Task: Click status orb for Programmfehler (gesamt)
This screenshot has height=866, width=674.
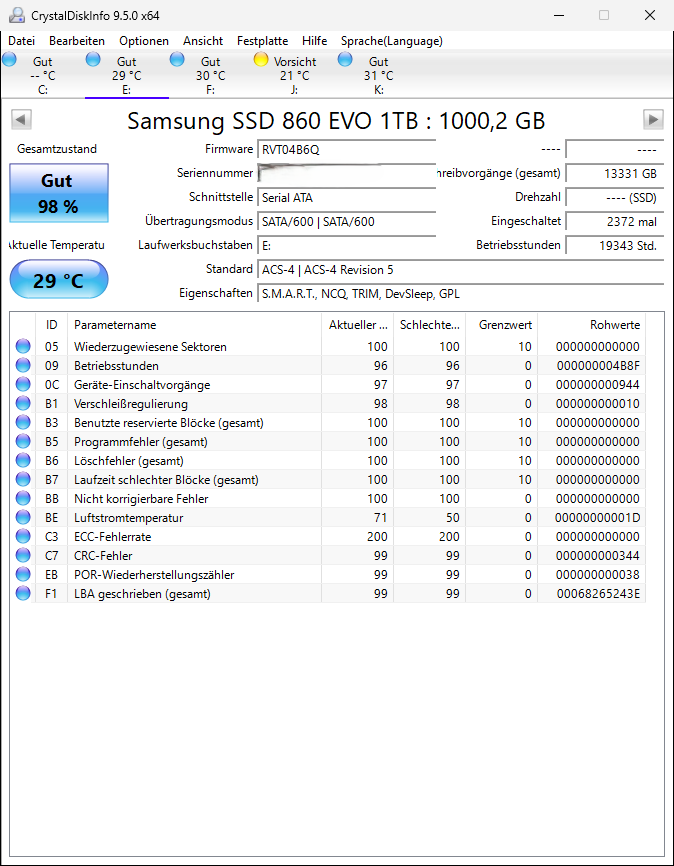Action: (x=23, y=441)
